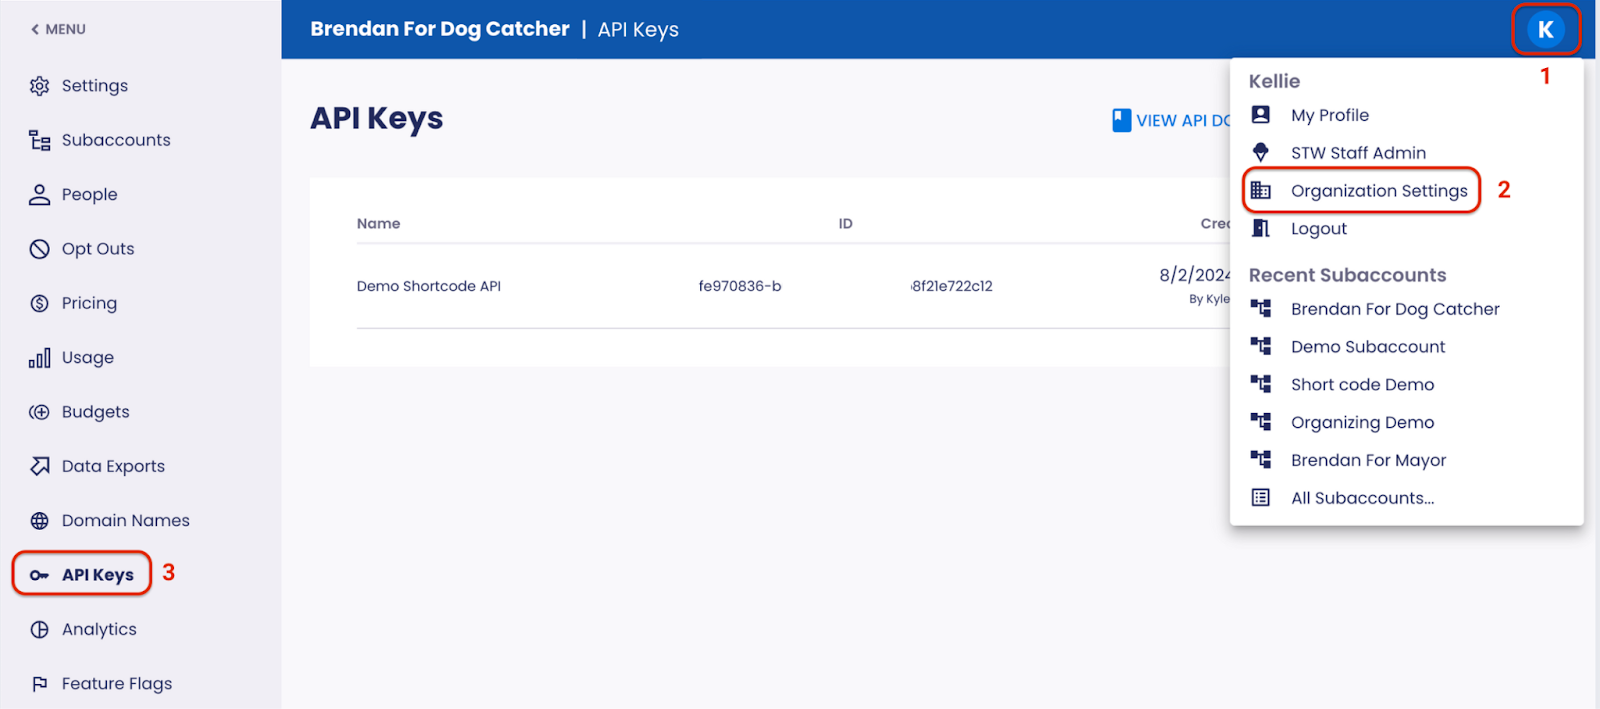The image size is (1600, 709).
Task: Click the ID column header
Action: point(845,224)
